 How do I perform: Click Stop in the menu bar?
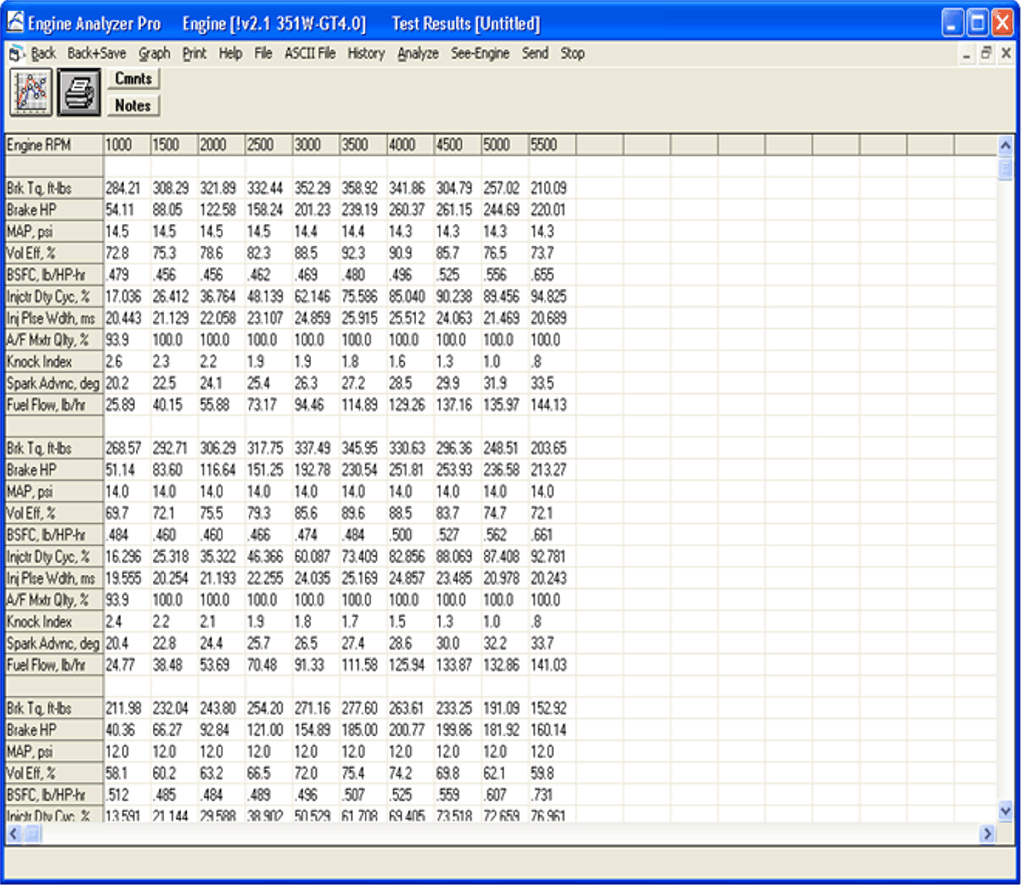click(572, 54)
